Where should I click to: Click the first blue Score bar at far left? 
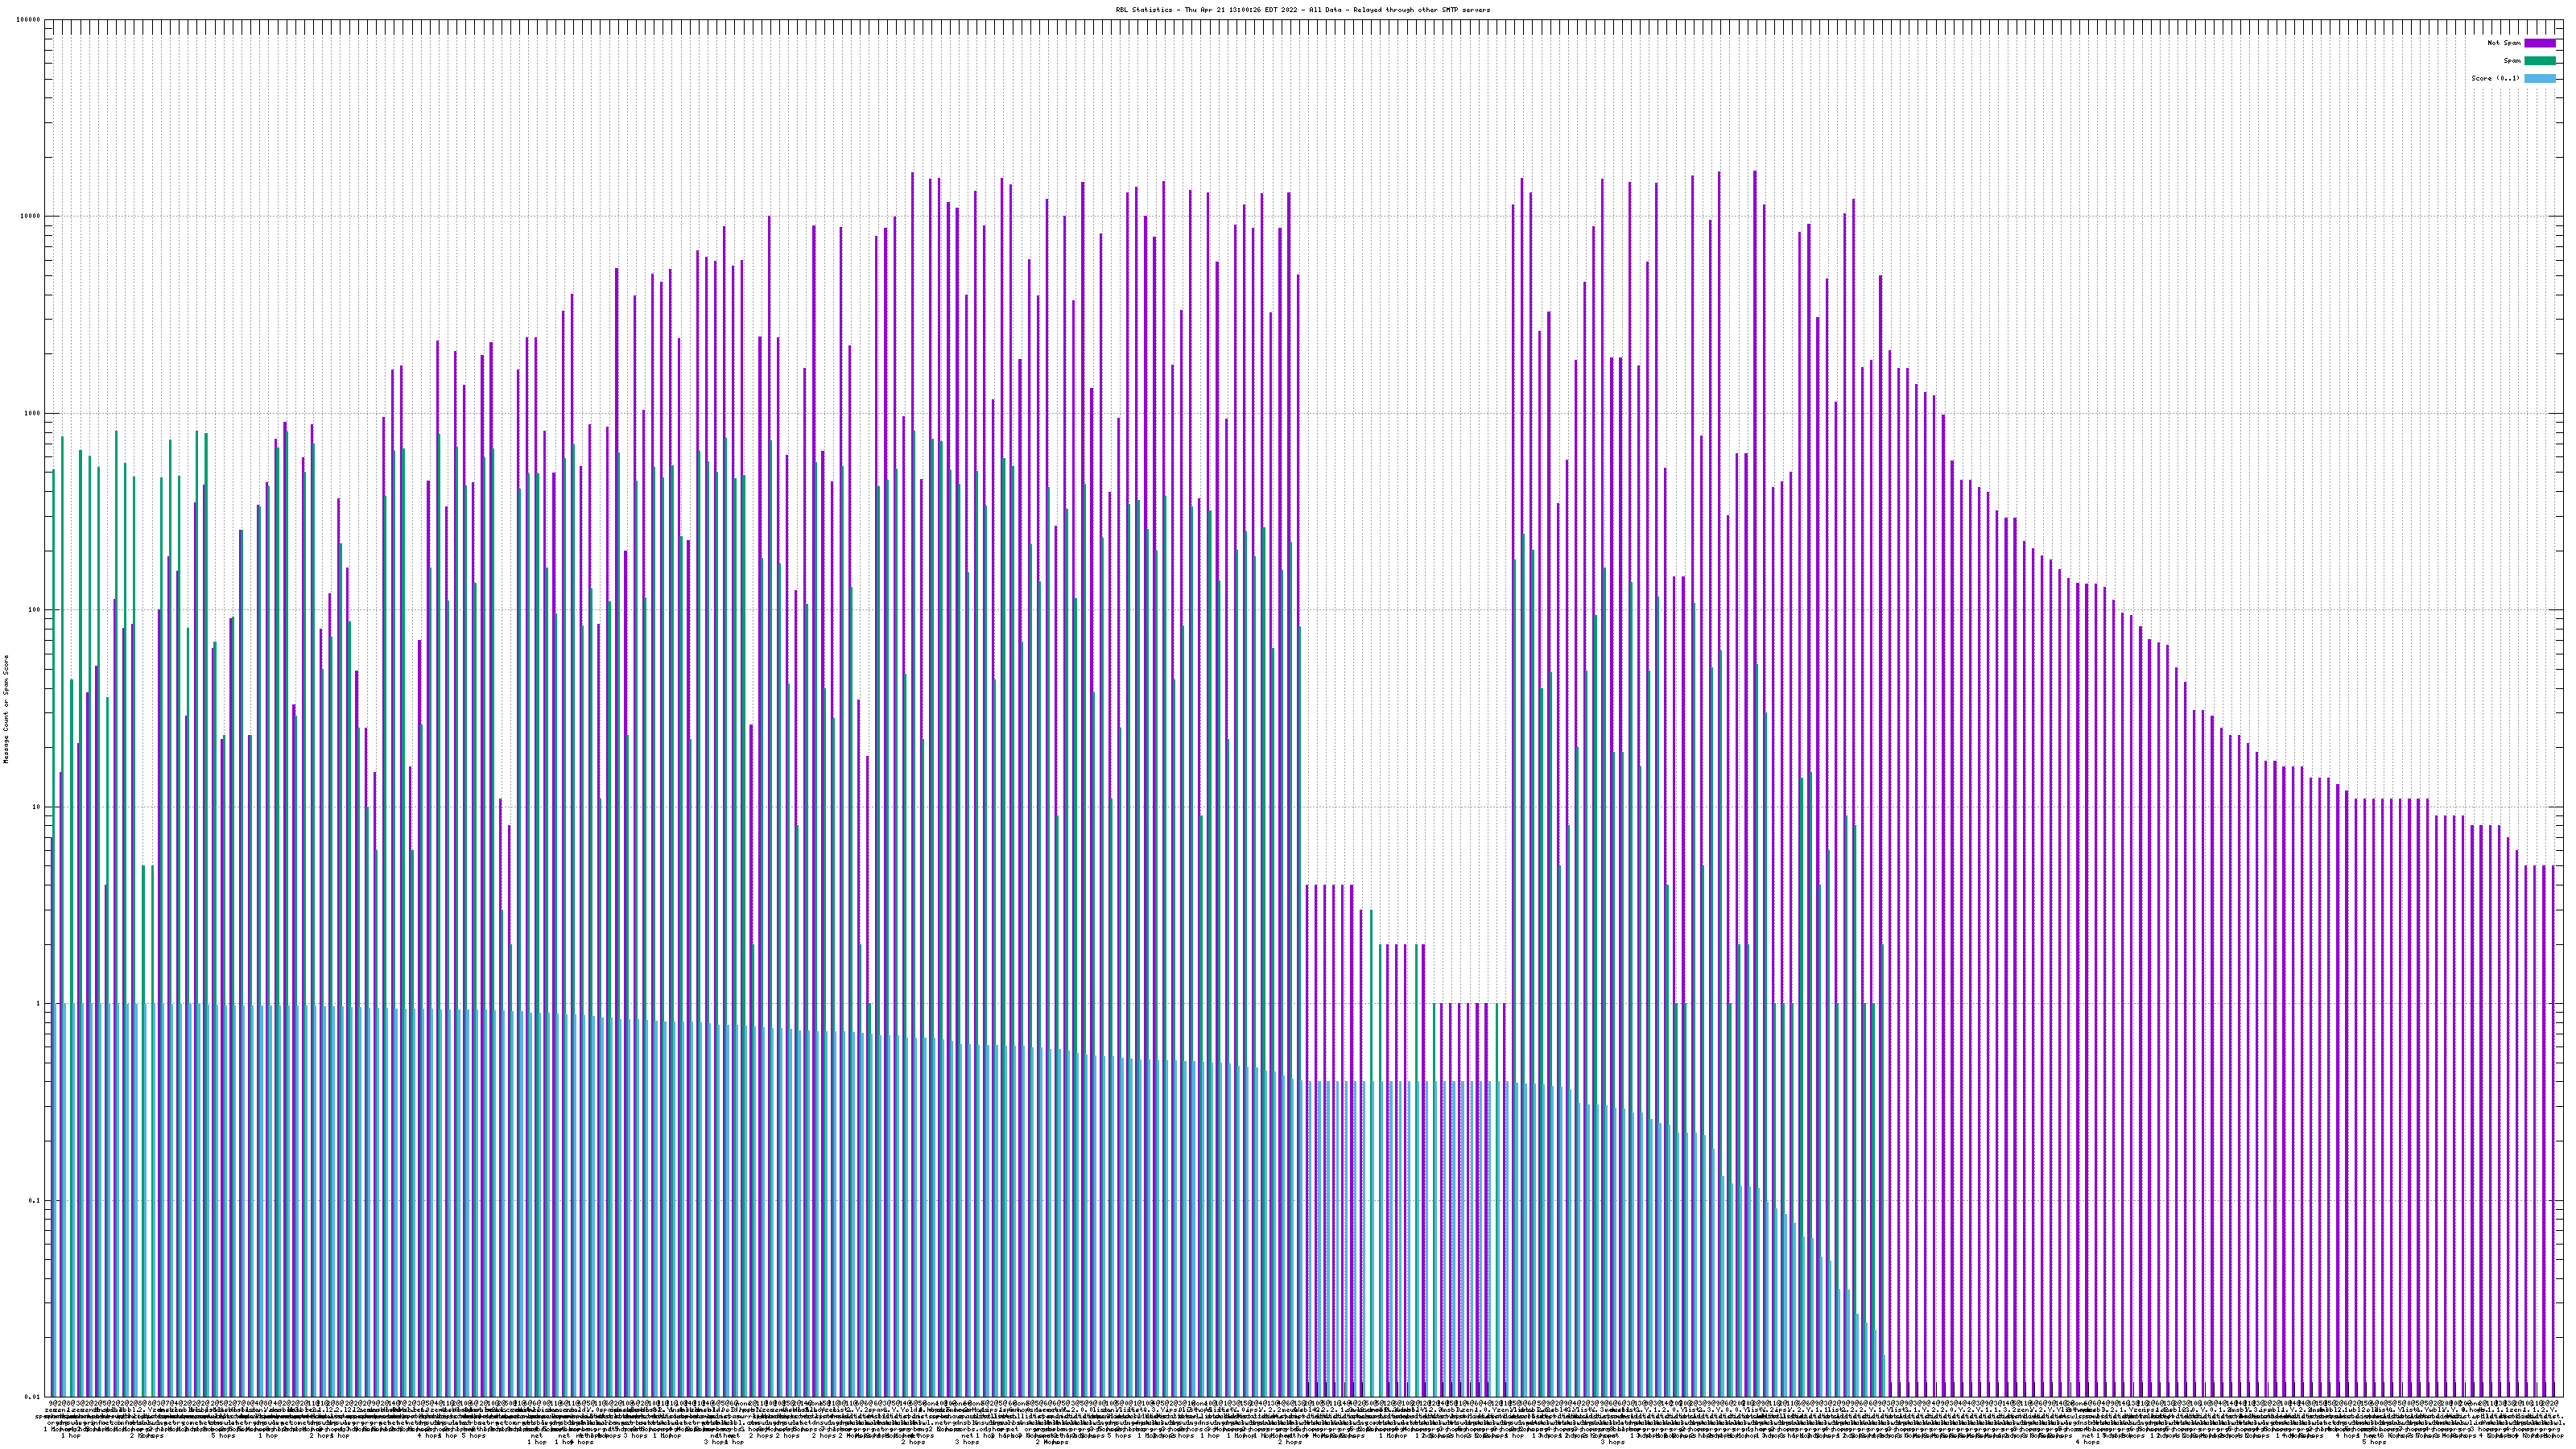click(x=57, y=1200)
